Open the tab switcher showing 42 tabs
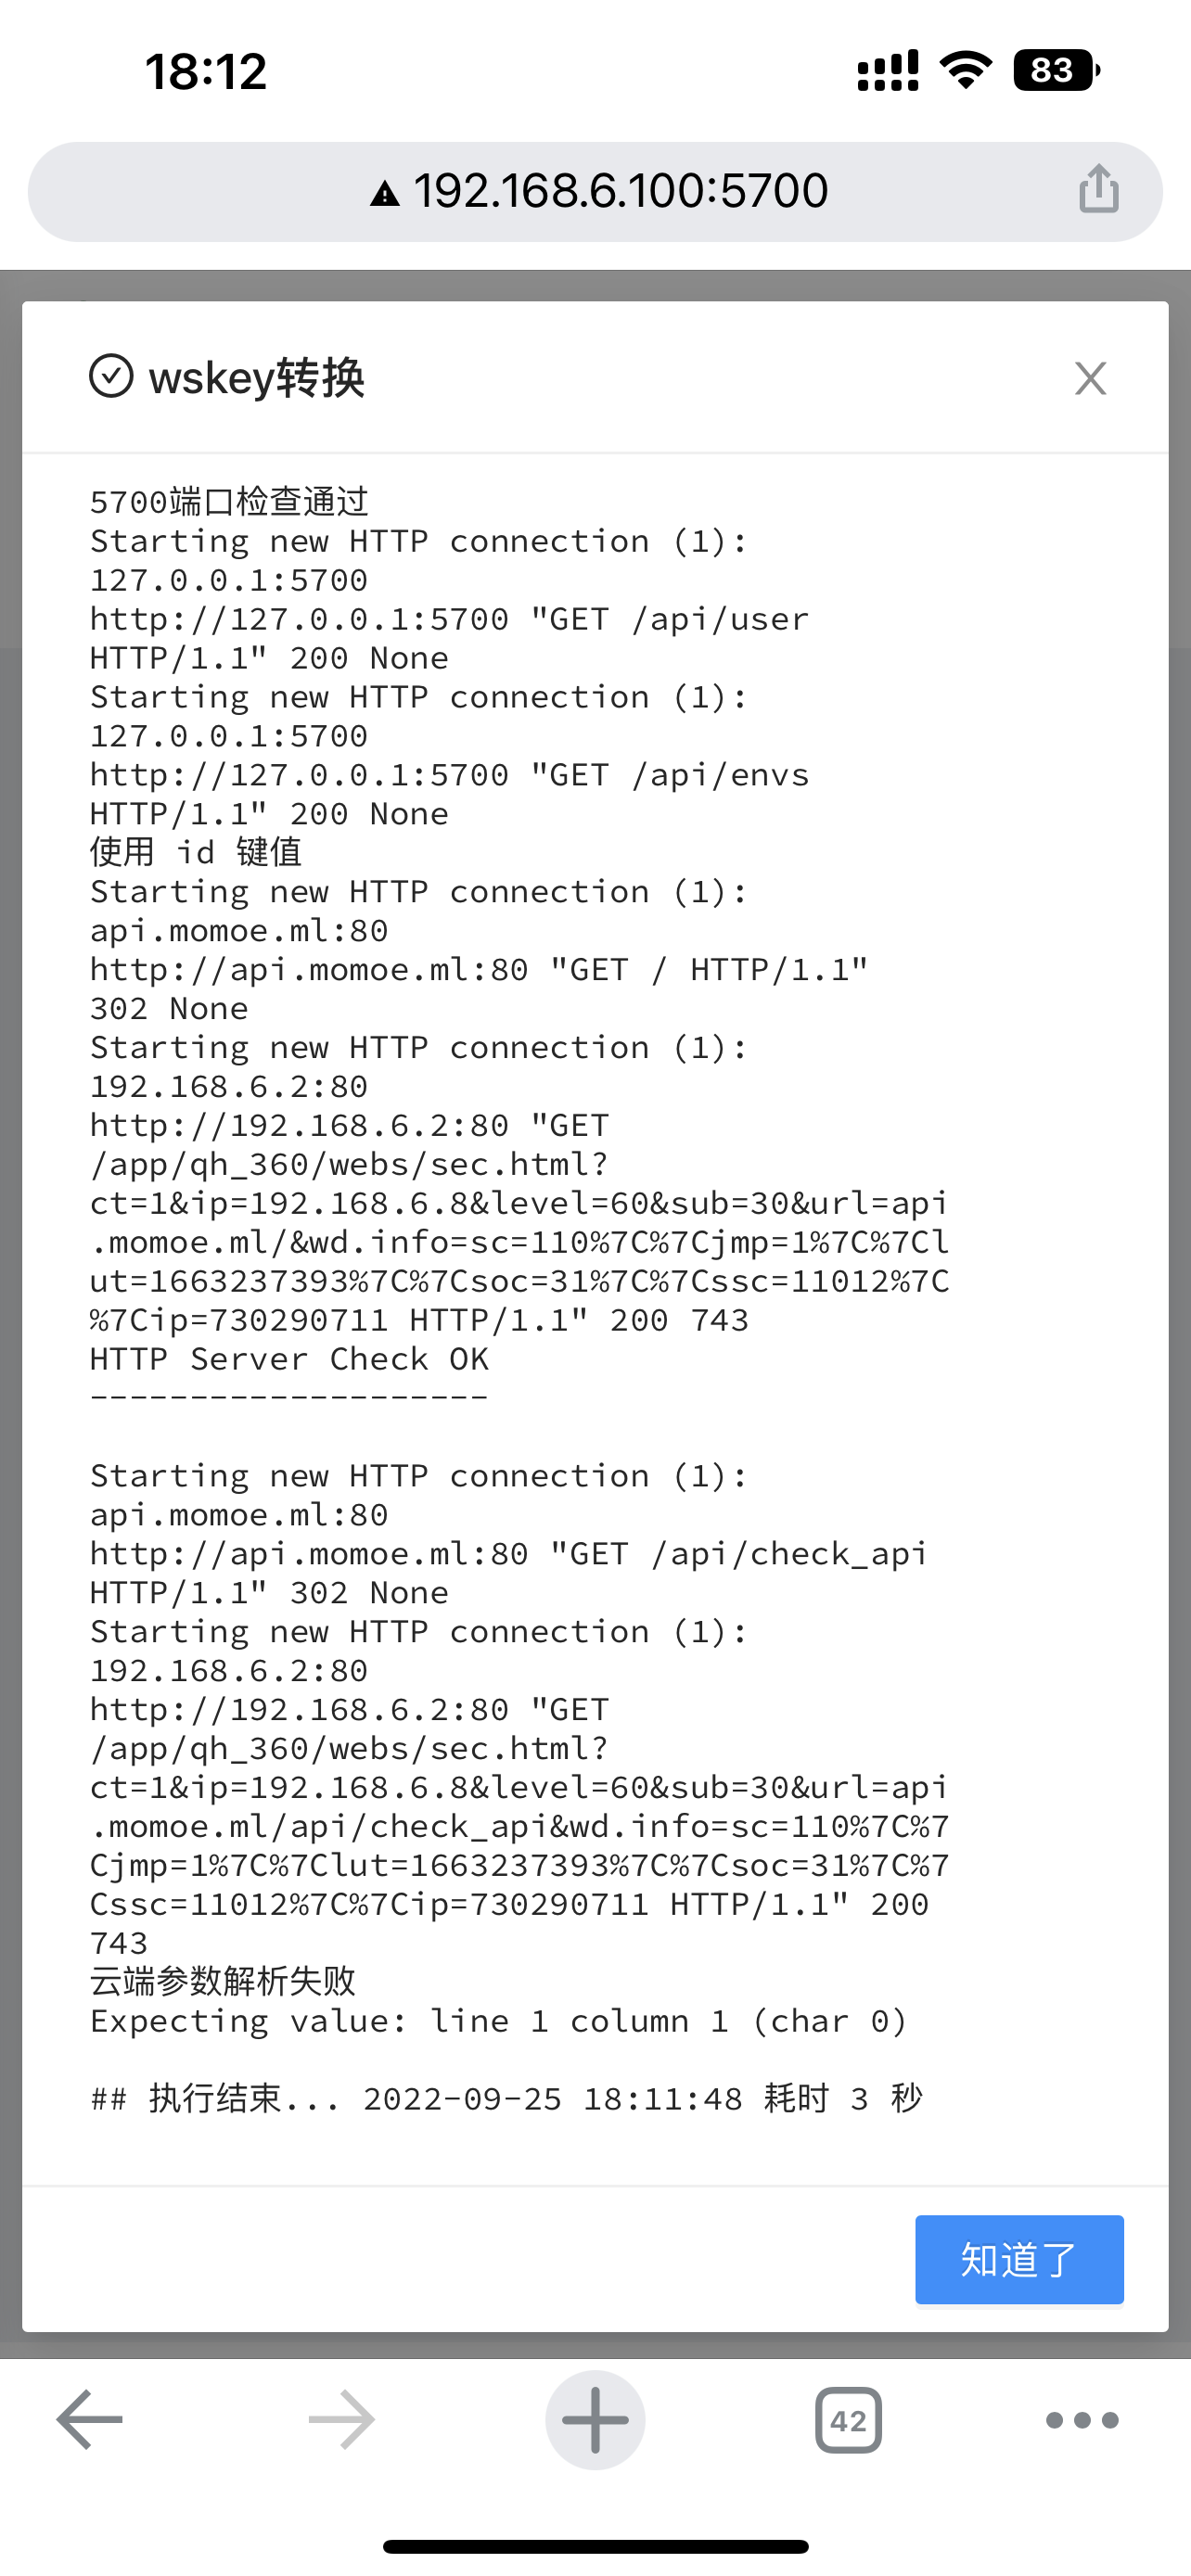The height and width of the screenshot is (2576, 1191). click(x=849, y=2420)
